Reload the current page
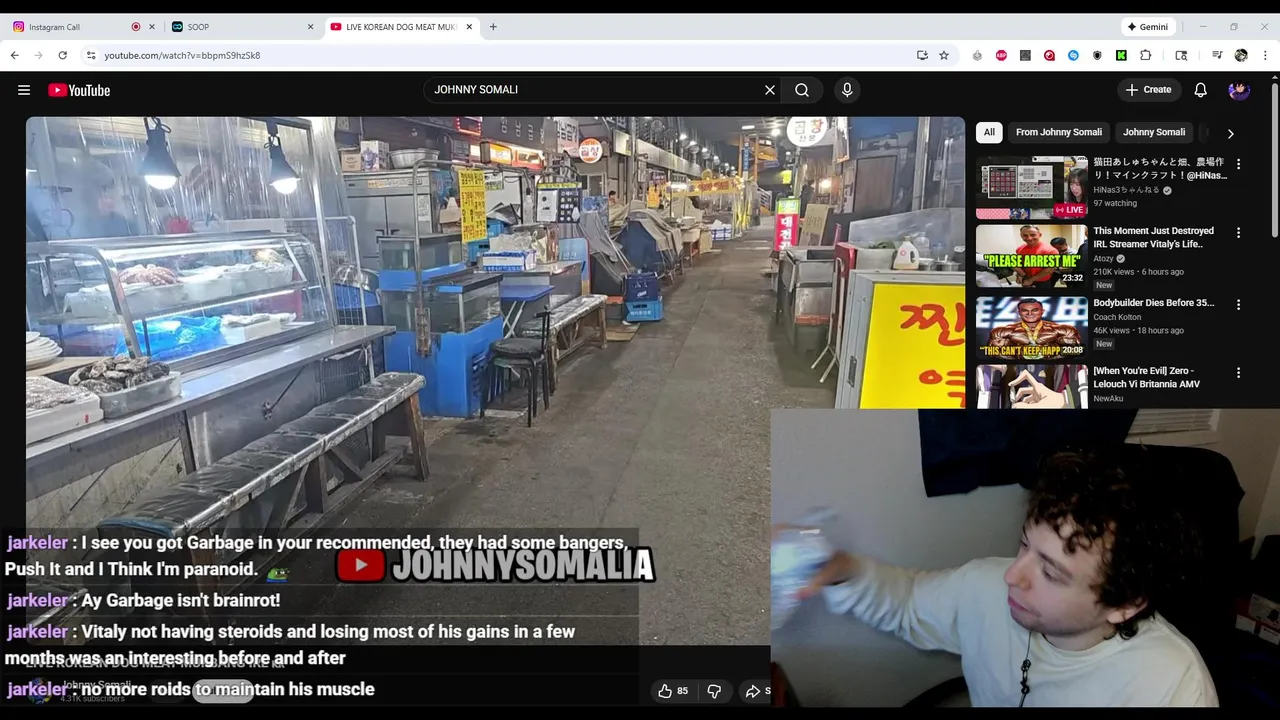 click(62, 55)
